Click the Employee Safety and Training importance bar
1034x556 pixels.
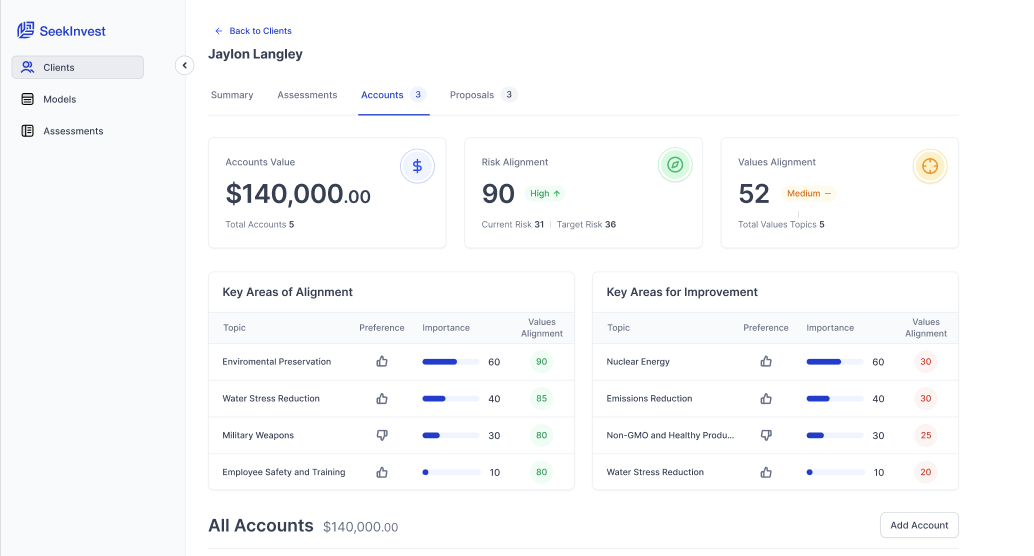(451, 472)
